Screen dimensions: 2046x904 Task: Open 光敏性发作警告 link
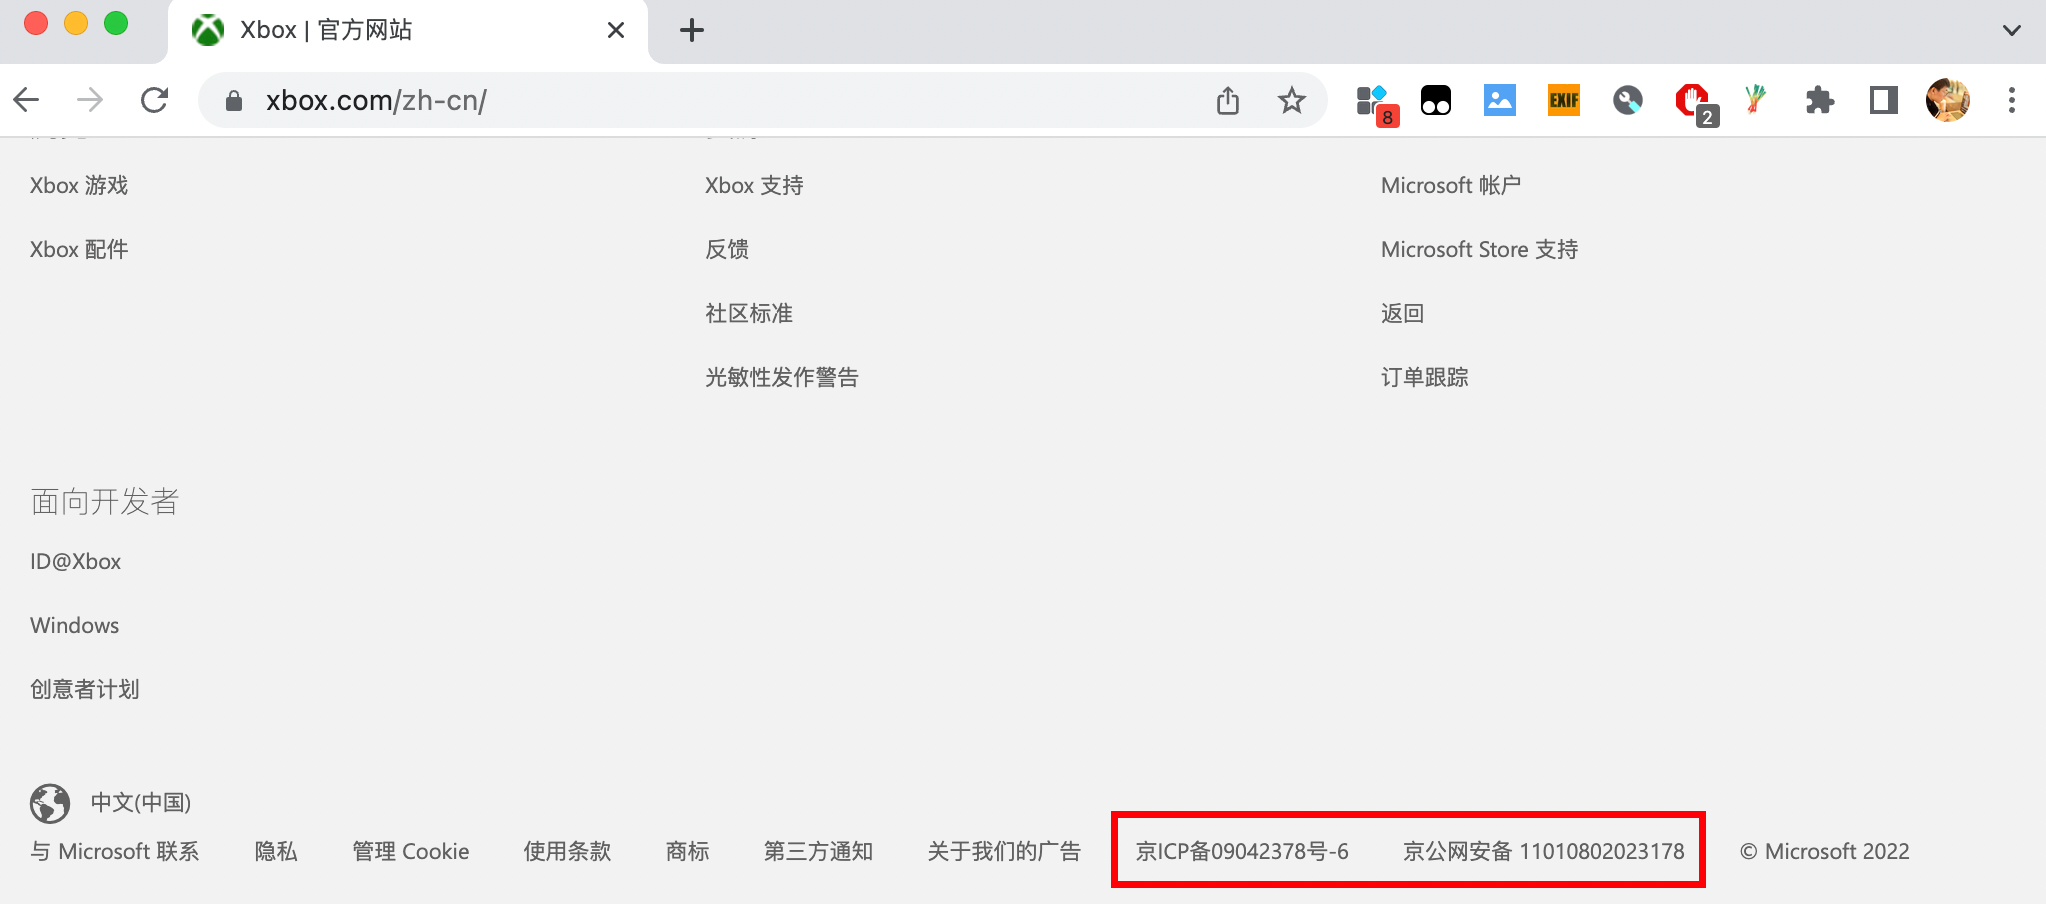[782, 378]
